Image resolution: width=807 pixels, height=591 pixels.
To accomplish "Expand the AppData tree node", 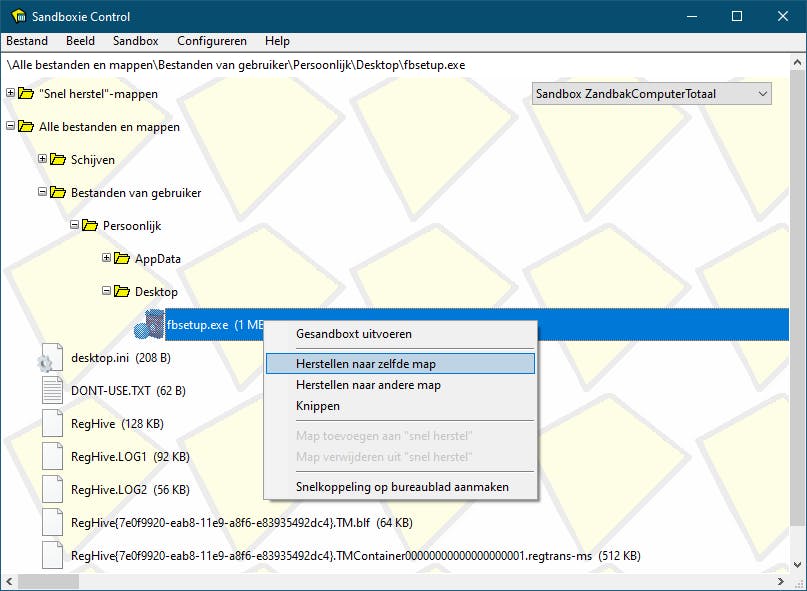I will (106, 257).
